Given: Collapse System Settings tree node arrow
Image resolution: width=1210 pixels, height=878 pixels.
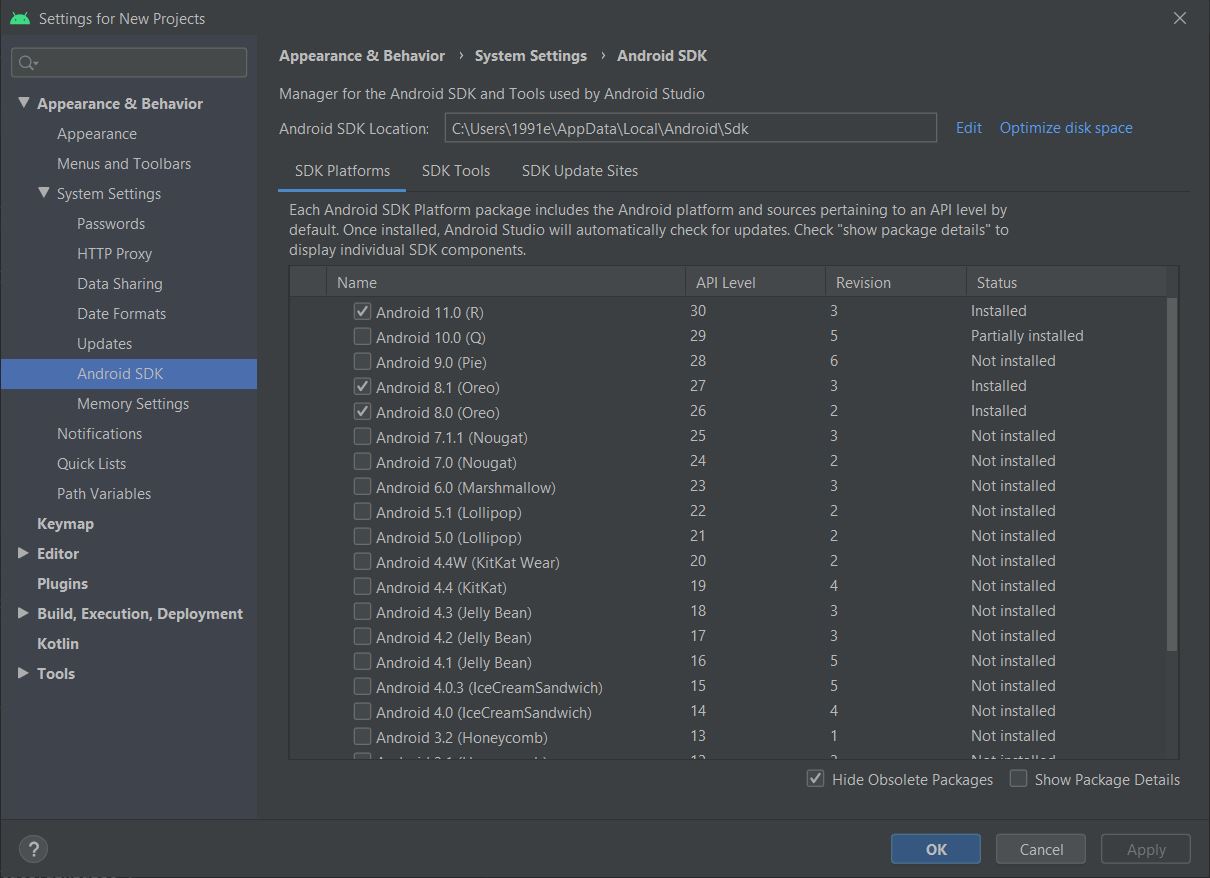Looking at the screenshot, I should [43, 193].
